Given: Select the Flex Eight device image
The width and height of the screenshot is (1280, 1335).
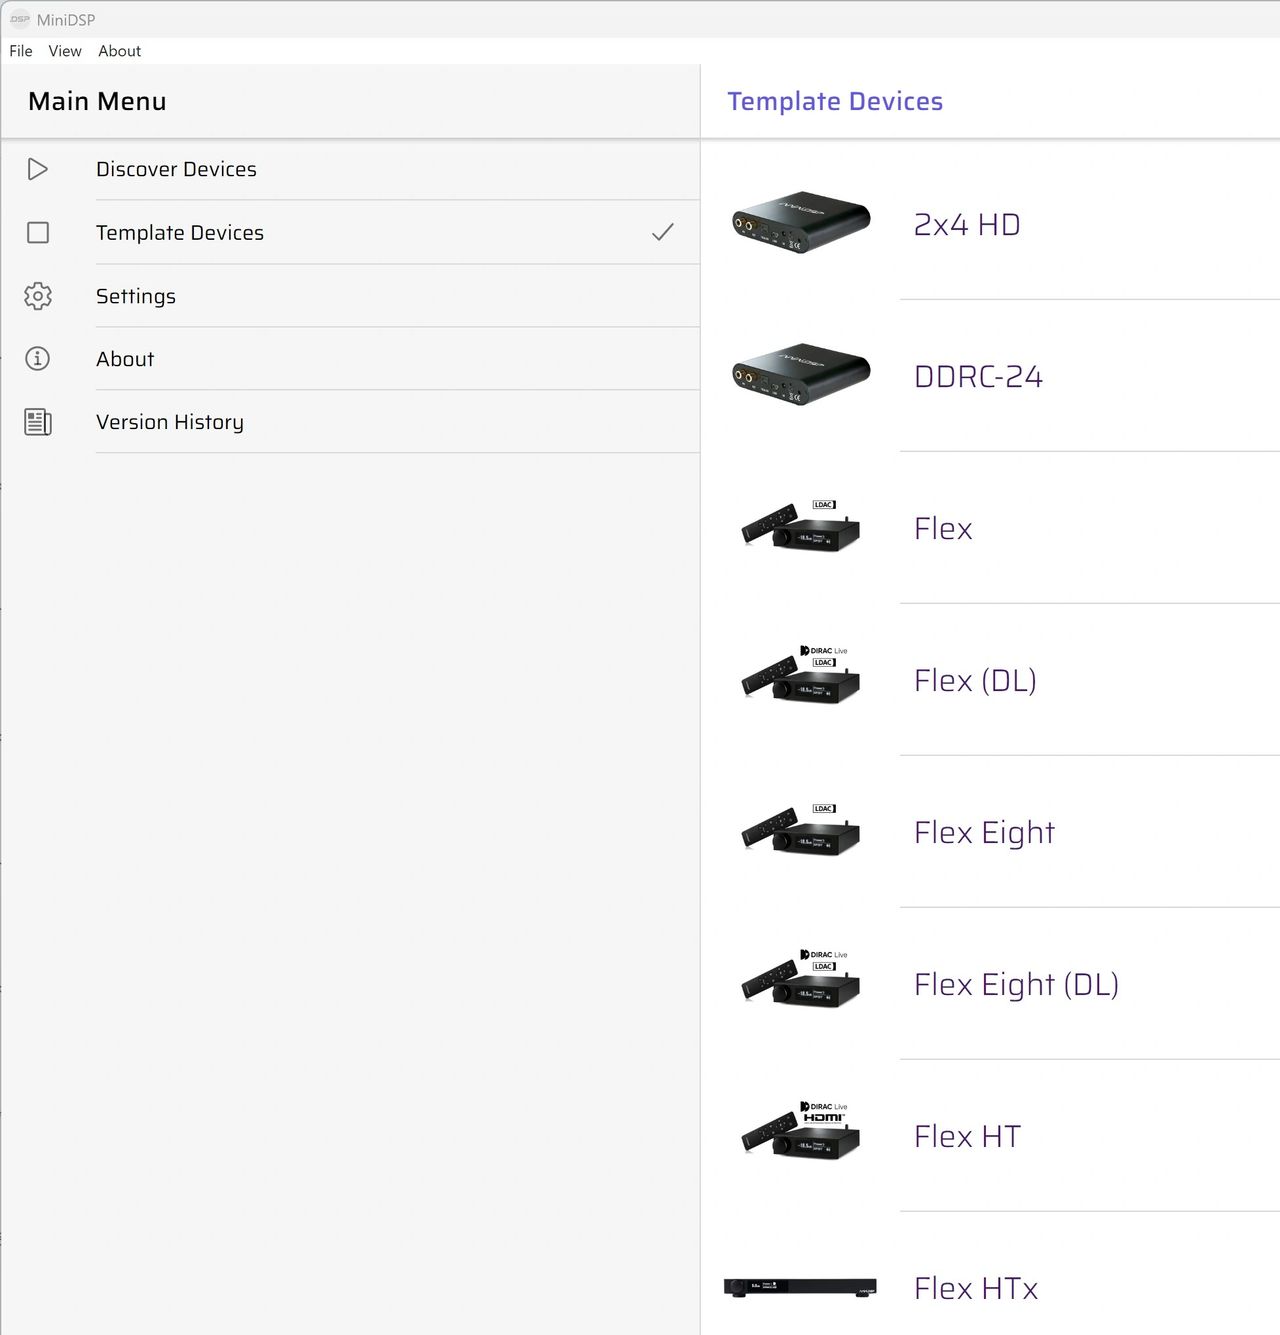Looking at the screenshot, I should pyautogui.click(x=801, y=830).
